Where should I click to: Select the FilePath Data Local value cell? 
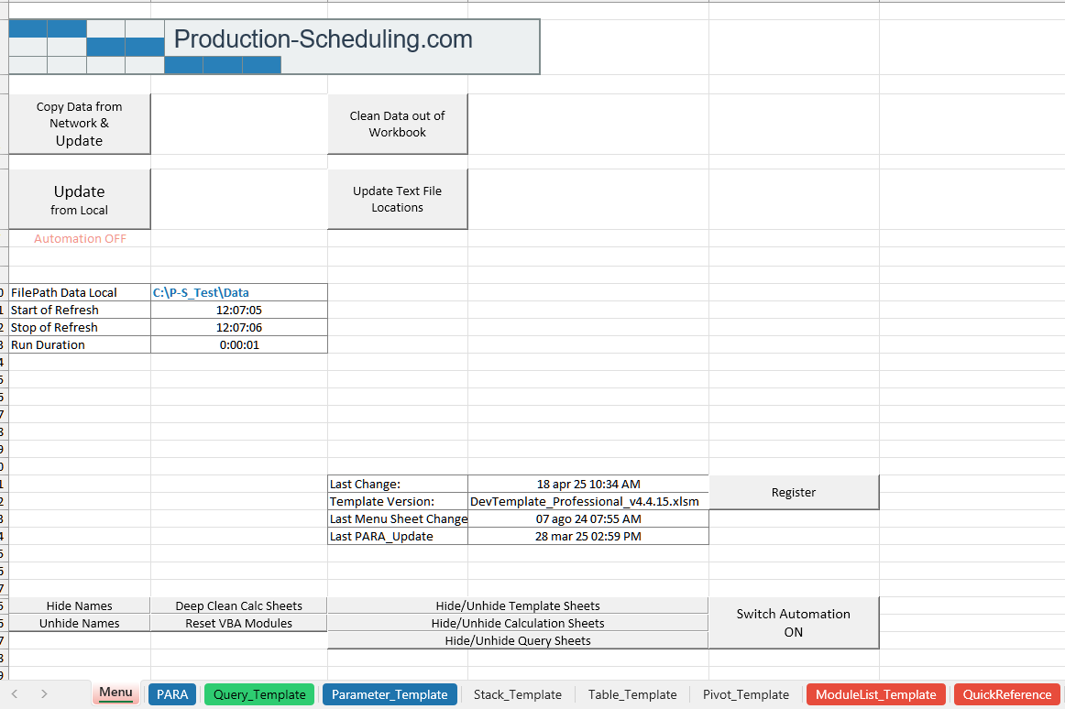coord(238,293)
